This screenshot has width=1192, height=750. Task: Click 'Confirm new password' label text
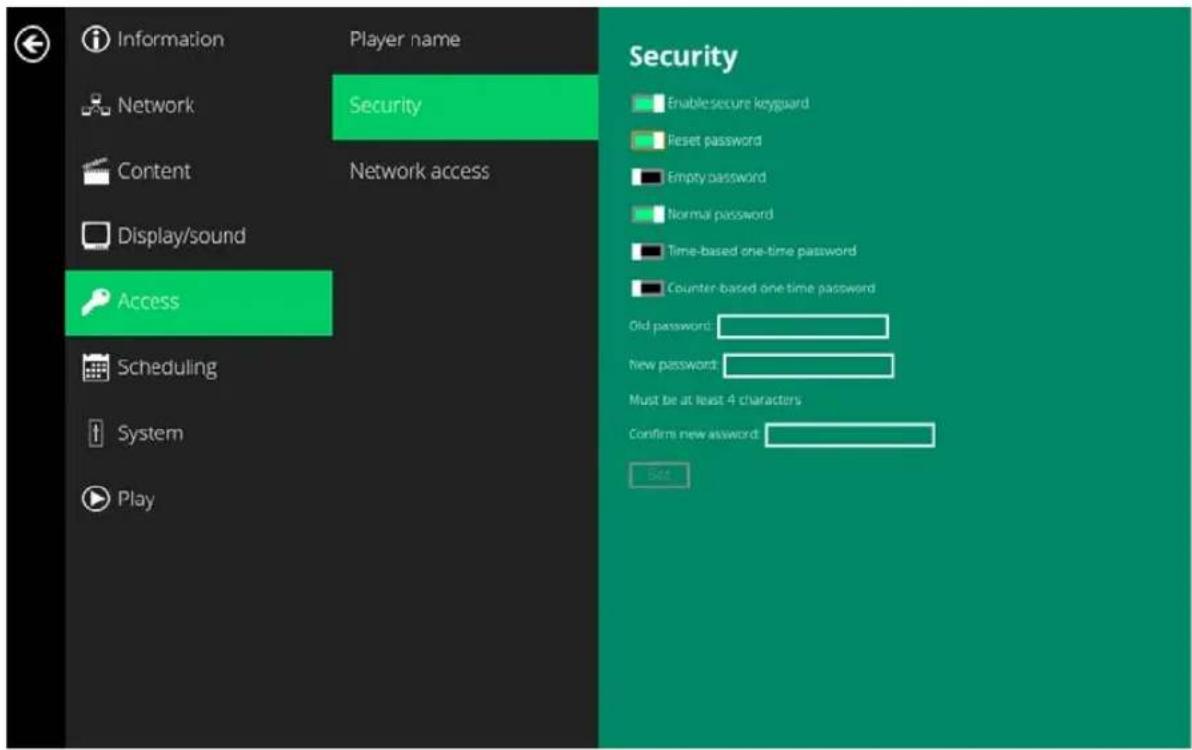point(694,434)
